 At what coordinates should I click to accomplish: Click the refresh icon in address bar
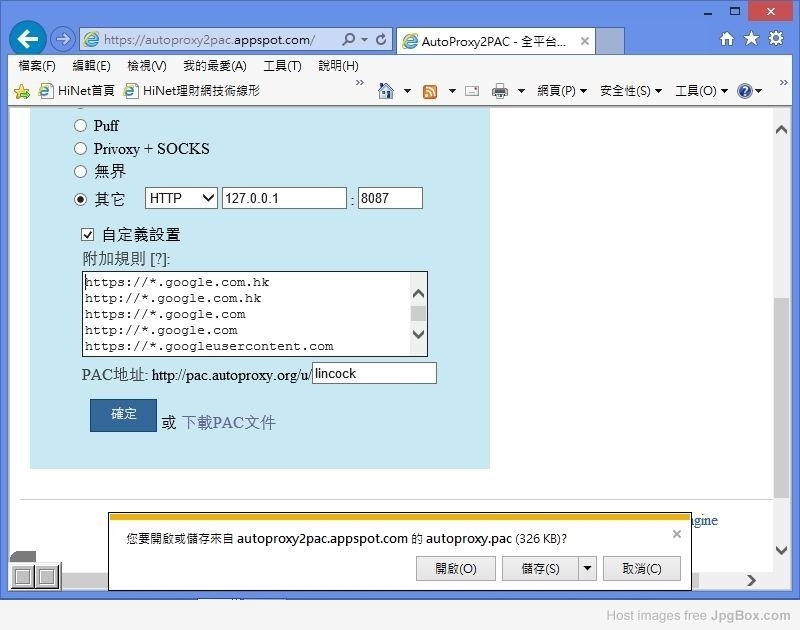pos(381,40)
